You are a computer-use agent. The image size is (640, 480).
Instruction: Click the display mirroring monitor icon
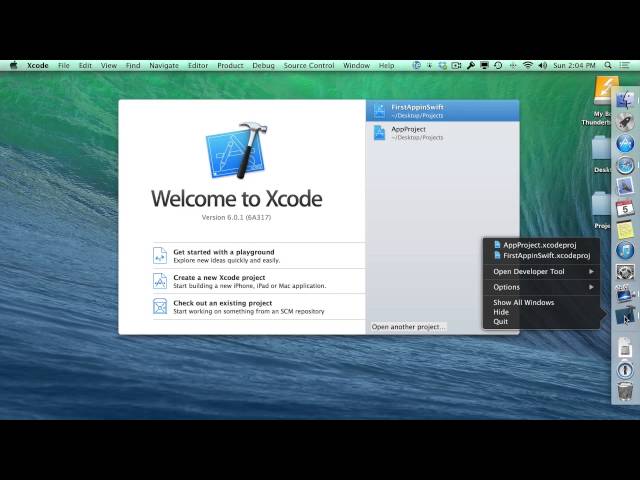(x=484, y=65)
